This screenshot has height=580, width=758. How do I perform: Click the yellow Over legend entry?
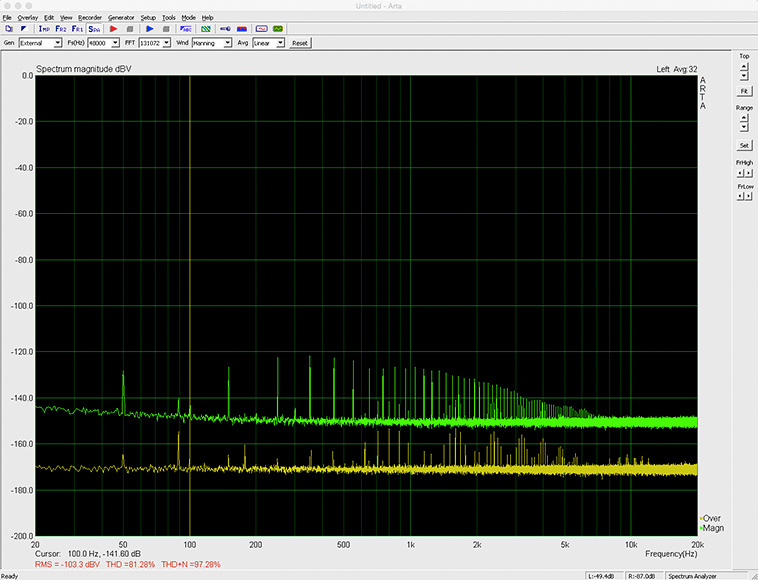[710, 518]
